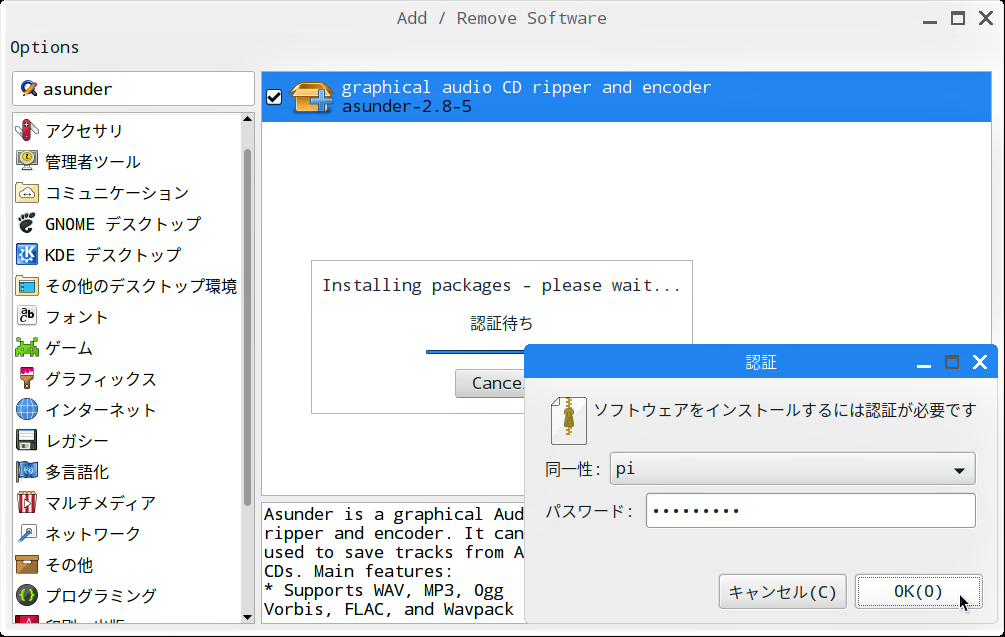Screen dimensions: 1005x637
Task: Click the 'asunder-2.8-5' package version text
Action: 406,106
